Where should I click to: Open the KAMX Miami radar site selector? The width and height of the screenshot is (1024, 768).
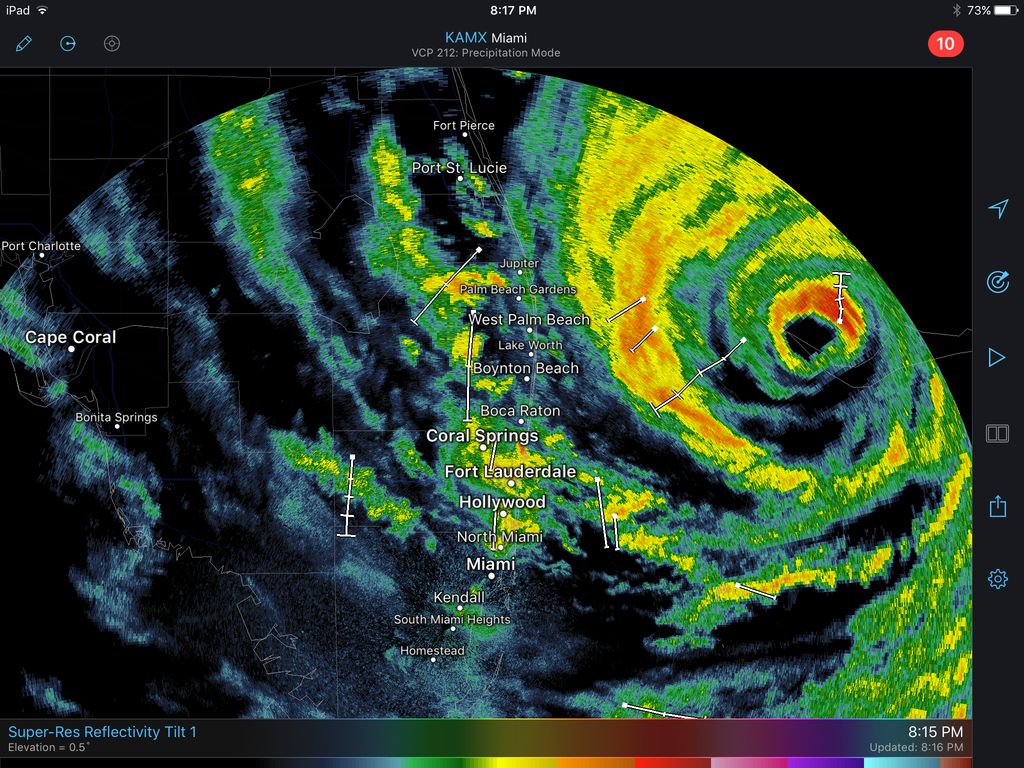pyautogui.click(x=486, y=38)
